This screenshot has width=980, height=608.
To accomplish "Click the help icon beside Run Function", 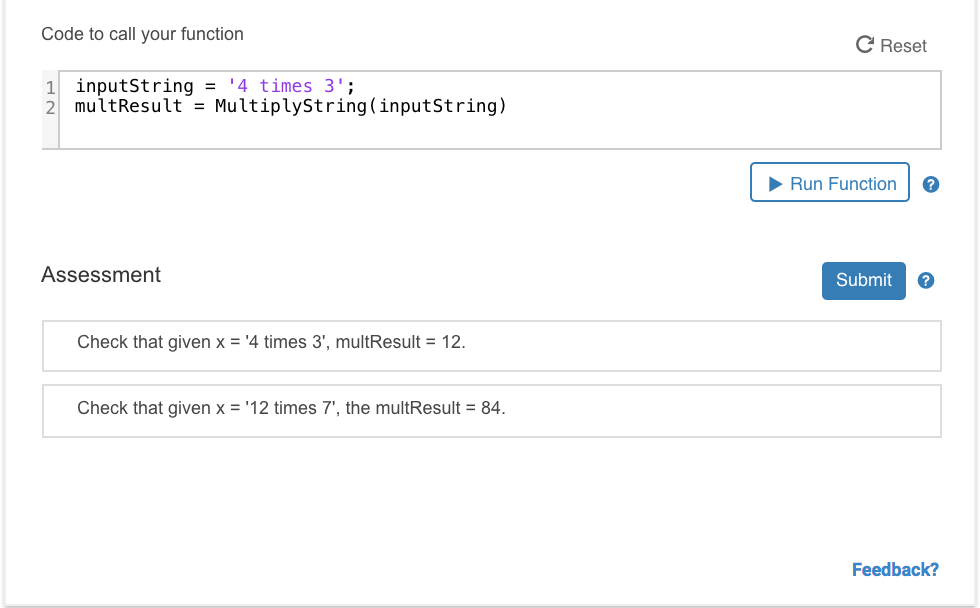I will tap(930, 184).
